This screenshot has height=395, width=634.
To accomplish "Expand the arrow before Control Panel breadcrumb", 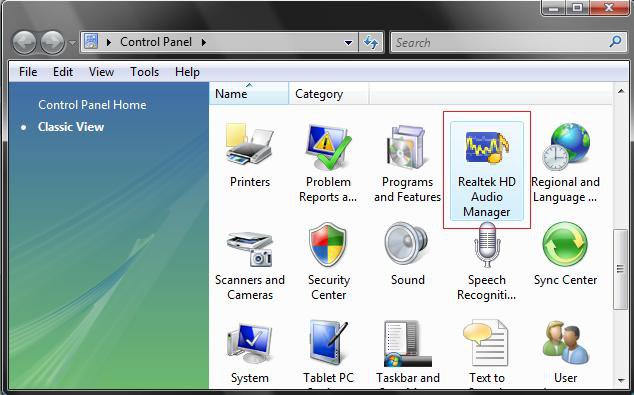I will (x=108, y=42).
